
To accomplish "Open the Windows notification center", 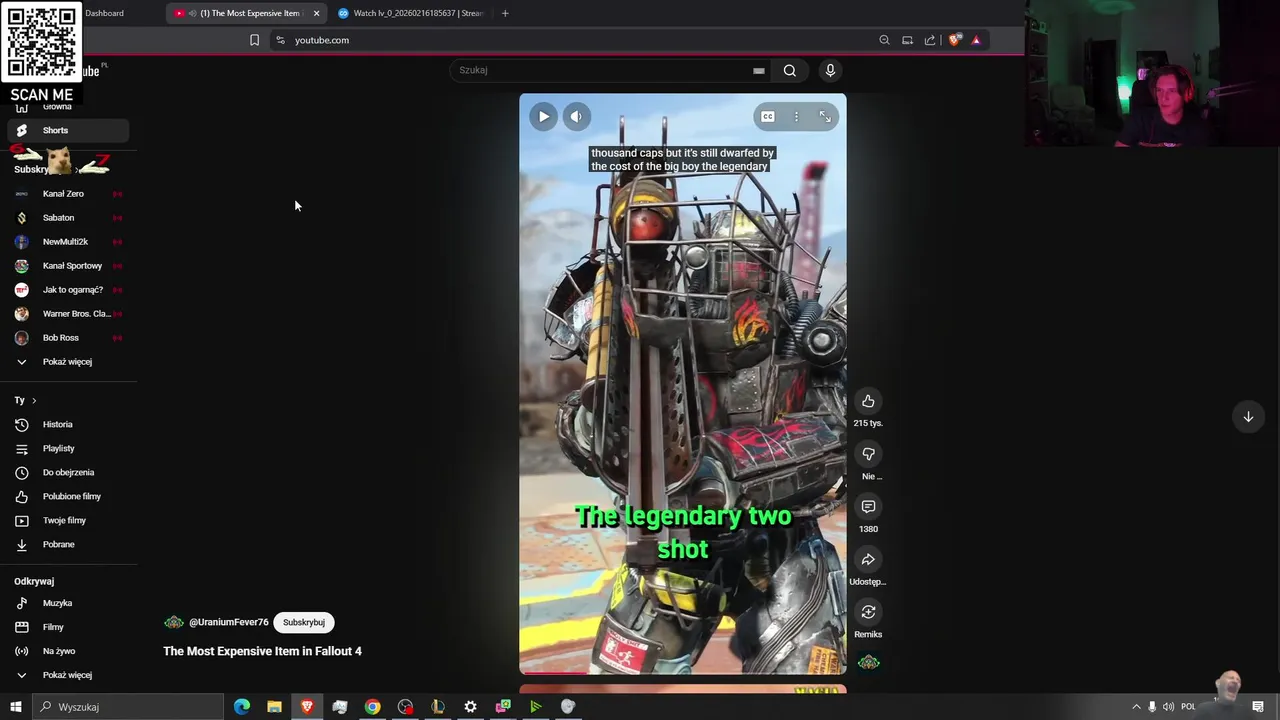I will pyautogui.click(x=1258, y=706).
